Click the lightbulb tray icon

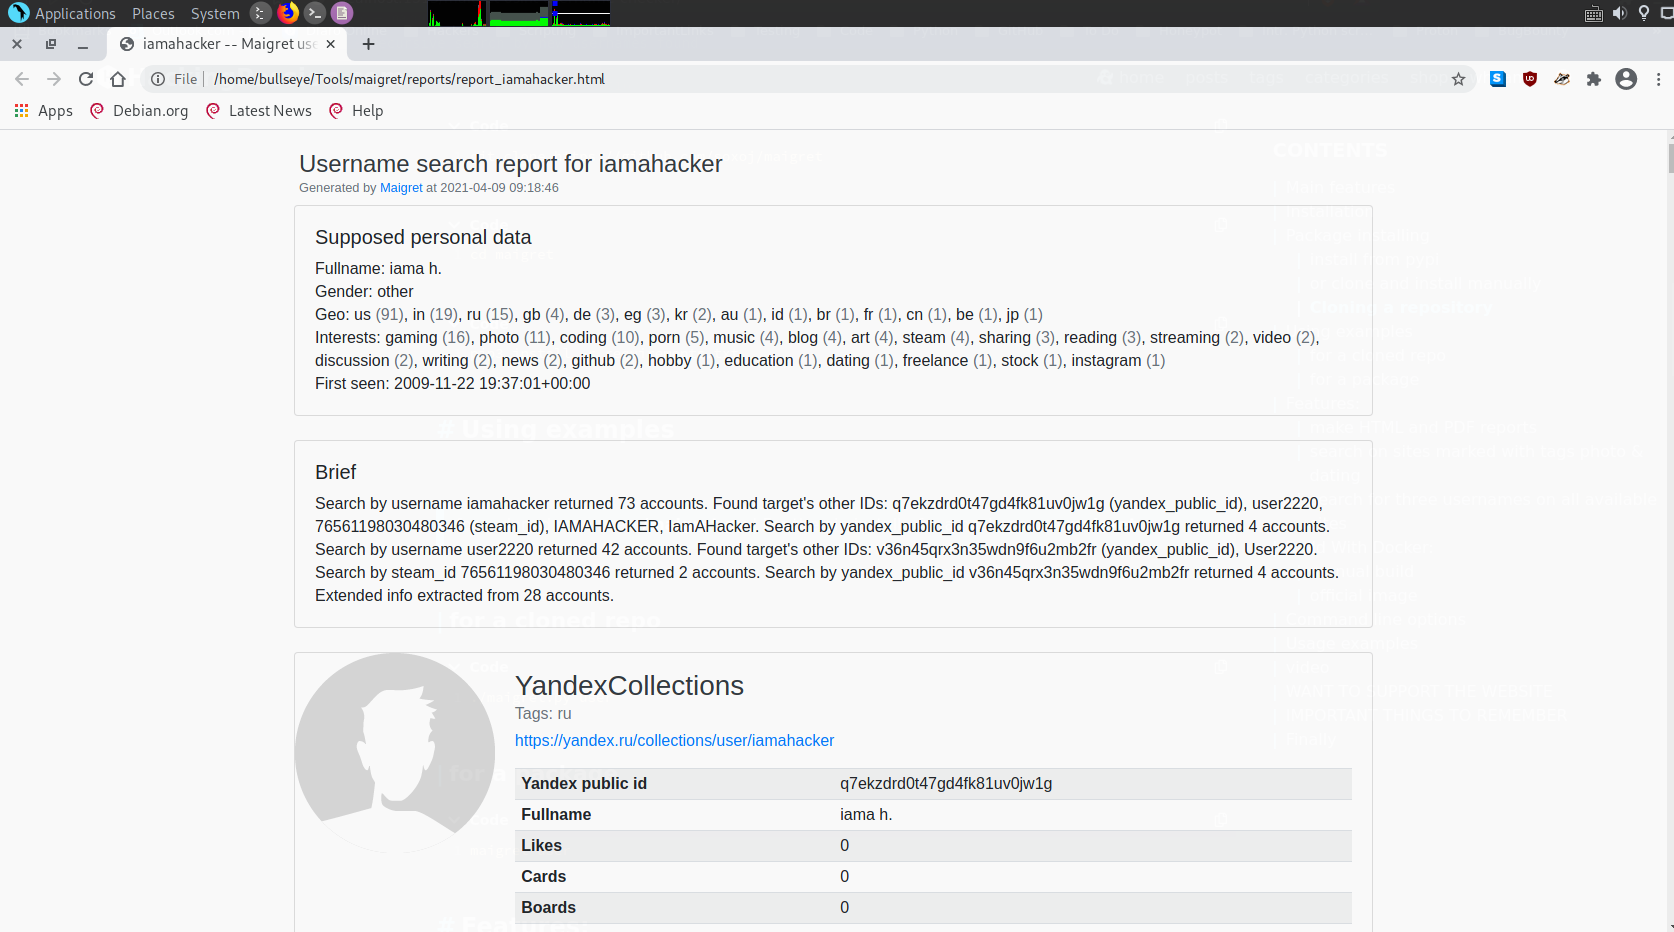[1643, 13]
